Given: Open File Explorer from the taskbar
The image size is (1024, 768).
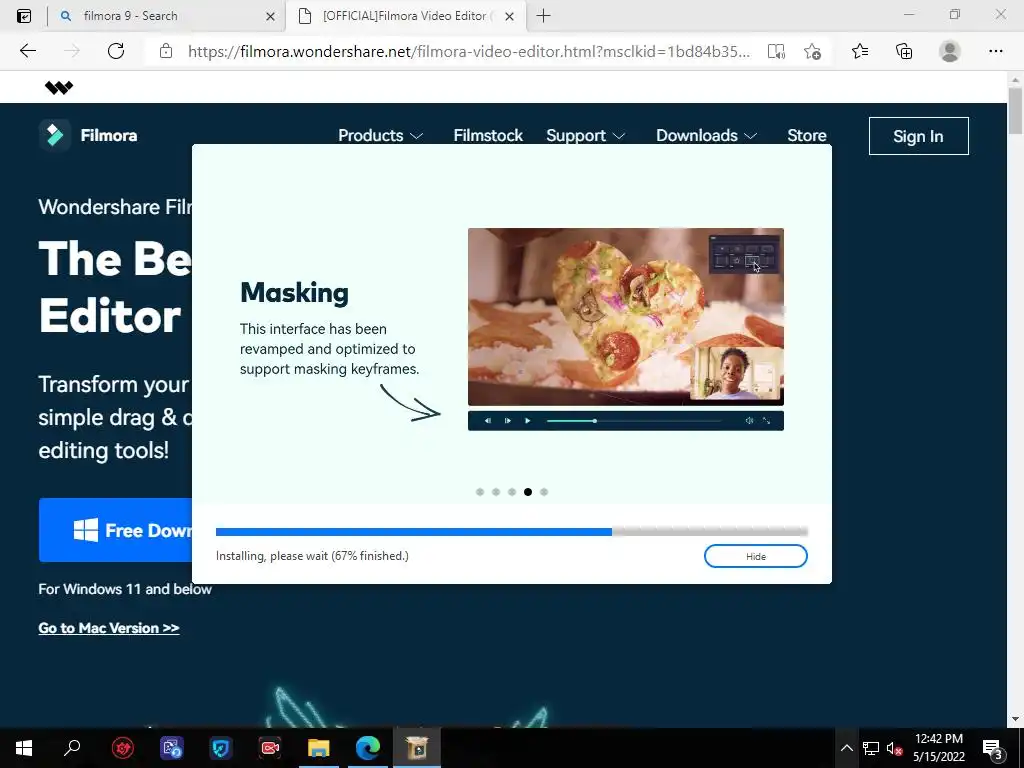Looking at the screenshot, I should click(319, 748).
